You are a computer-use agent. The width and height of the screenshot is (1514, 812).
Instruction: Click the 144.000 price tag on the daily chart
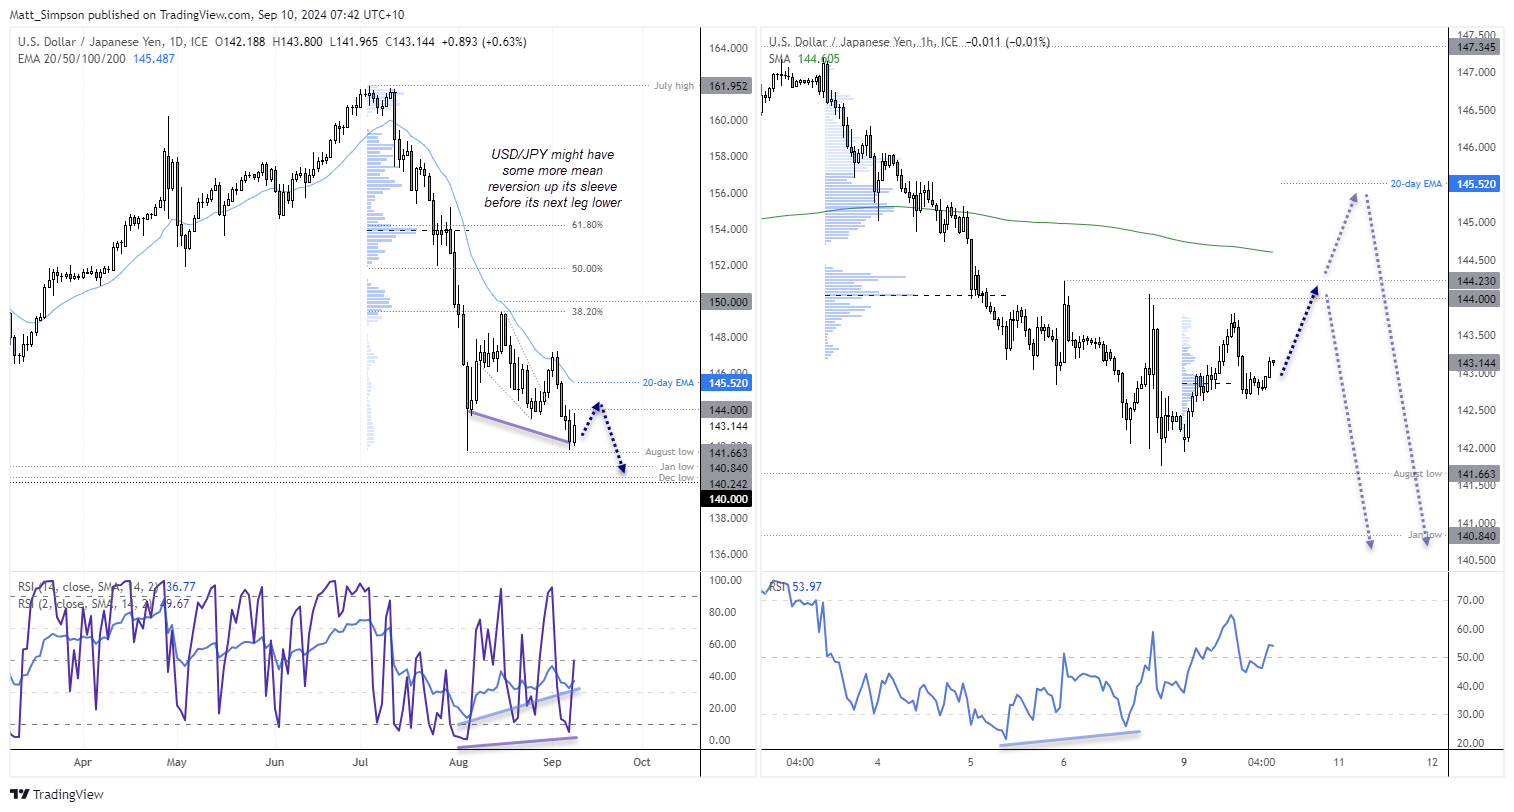pyautogui.click(x=728, y=410)
